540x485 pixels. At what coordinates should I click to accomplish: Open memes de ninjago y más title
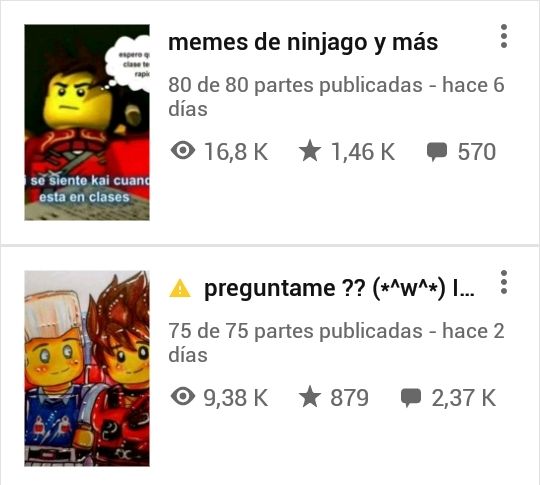pyautogui.click(x=303, y=43)
